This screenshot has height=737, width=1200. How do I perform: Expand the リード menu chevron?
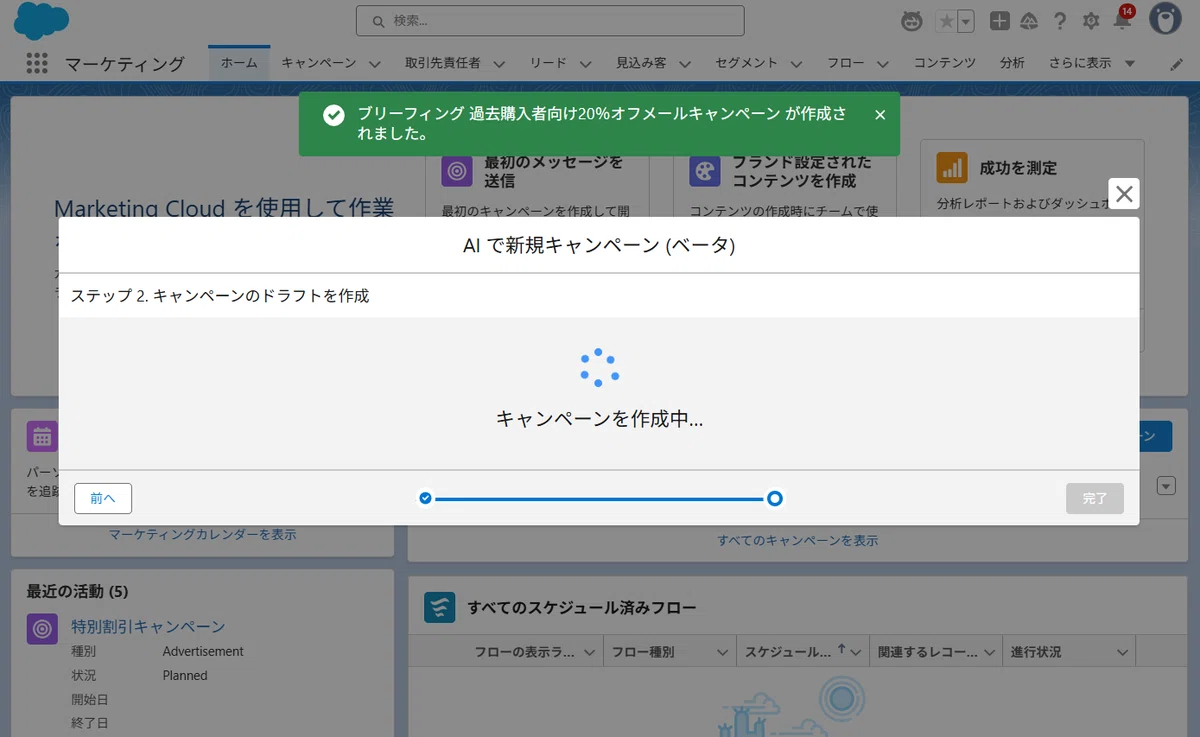(585, 63)
